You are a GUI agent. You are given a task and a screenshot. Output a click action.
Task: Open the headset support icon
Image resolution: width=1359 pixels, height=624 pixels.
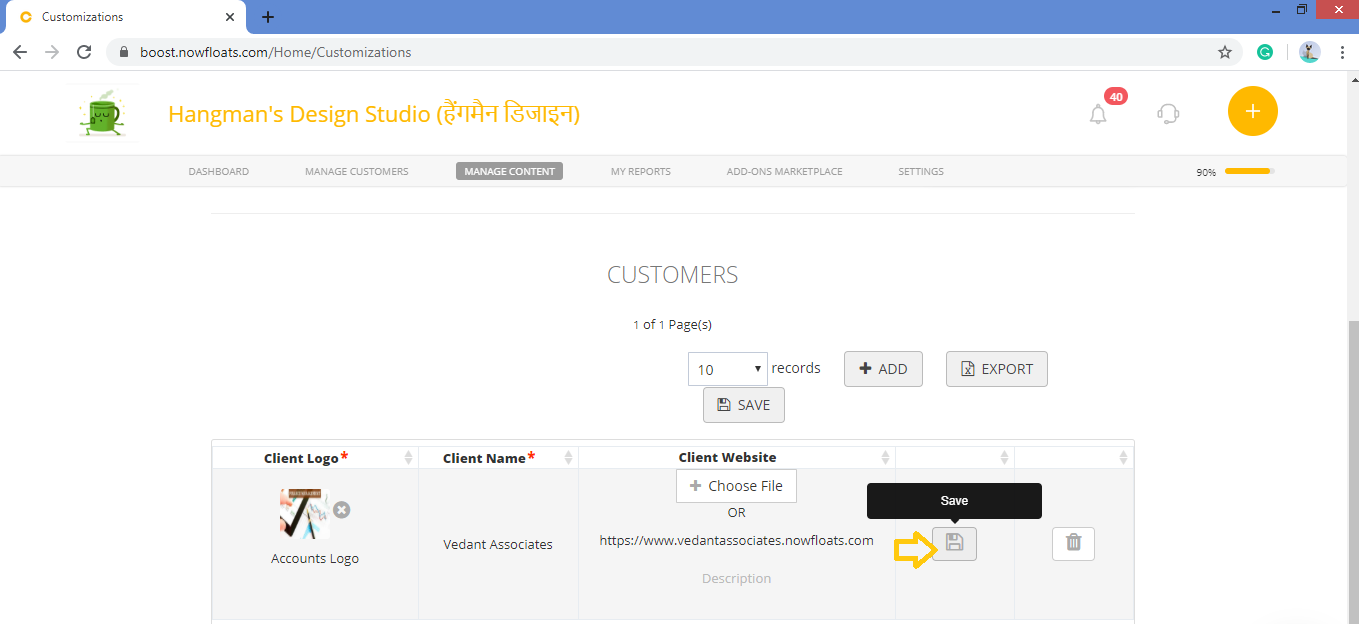coord(1168,113)
